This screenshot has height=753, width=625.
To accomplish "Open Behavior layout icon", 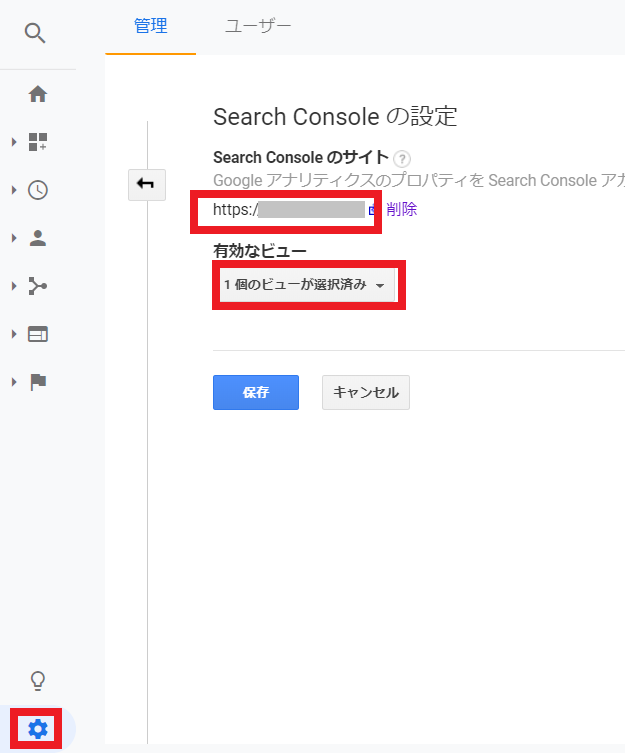I will click(x=37, y=334).
